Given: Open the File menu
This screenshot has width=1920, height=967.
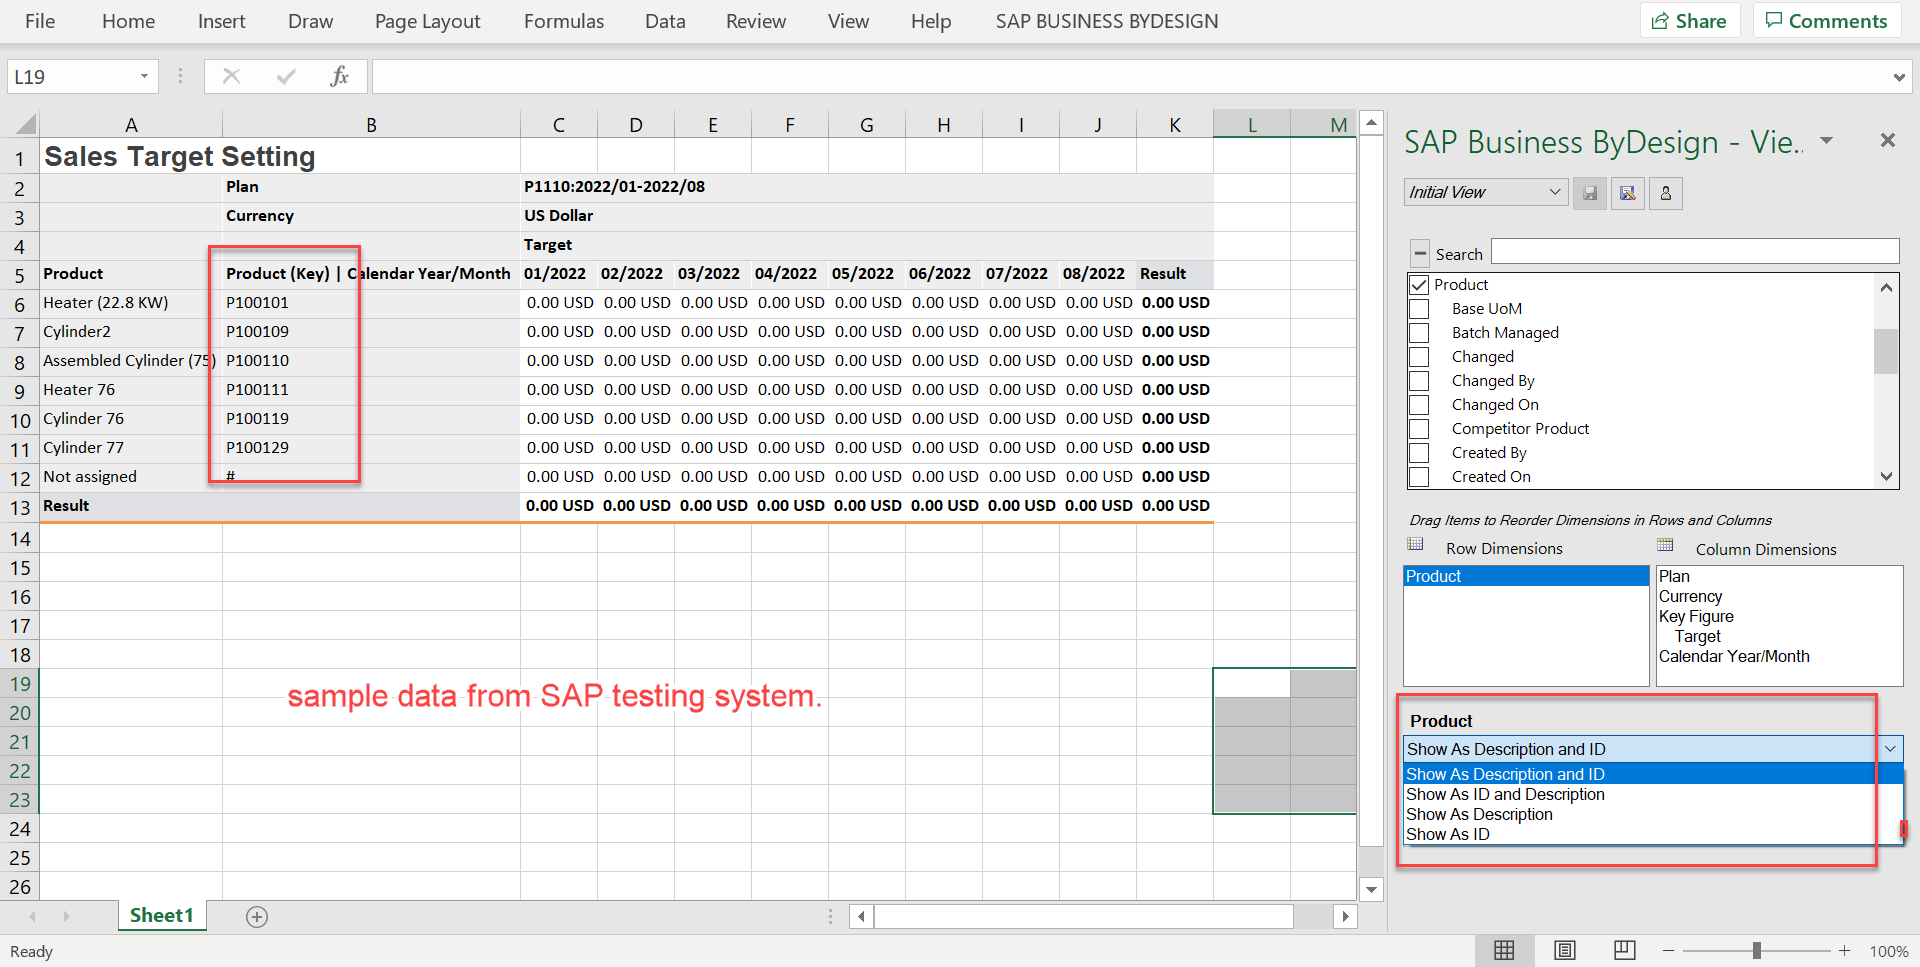Looking at the screenshot, I should point(40,21).
